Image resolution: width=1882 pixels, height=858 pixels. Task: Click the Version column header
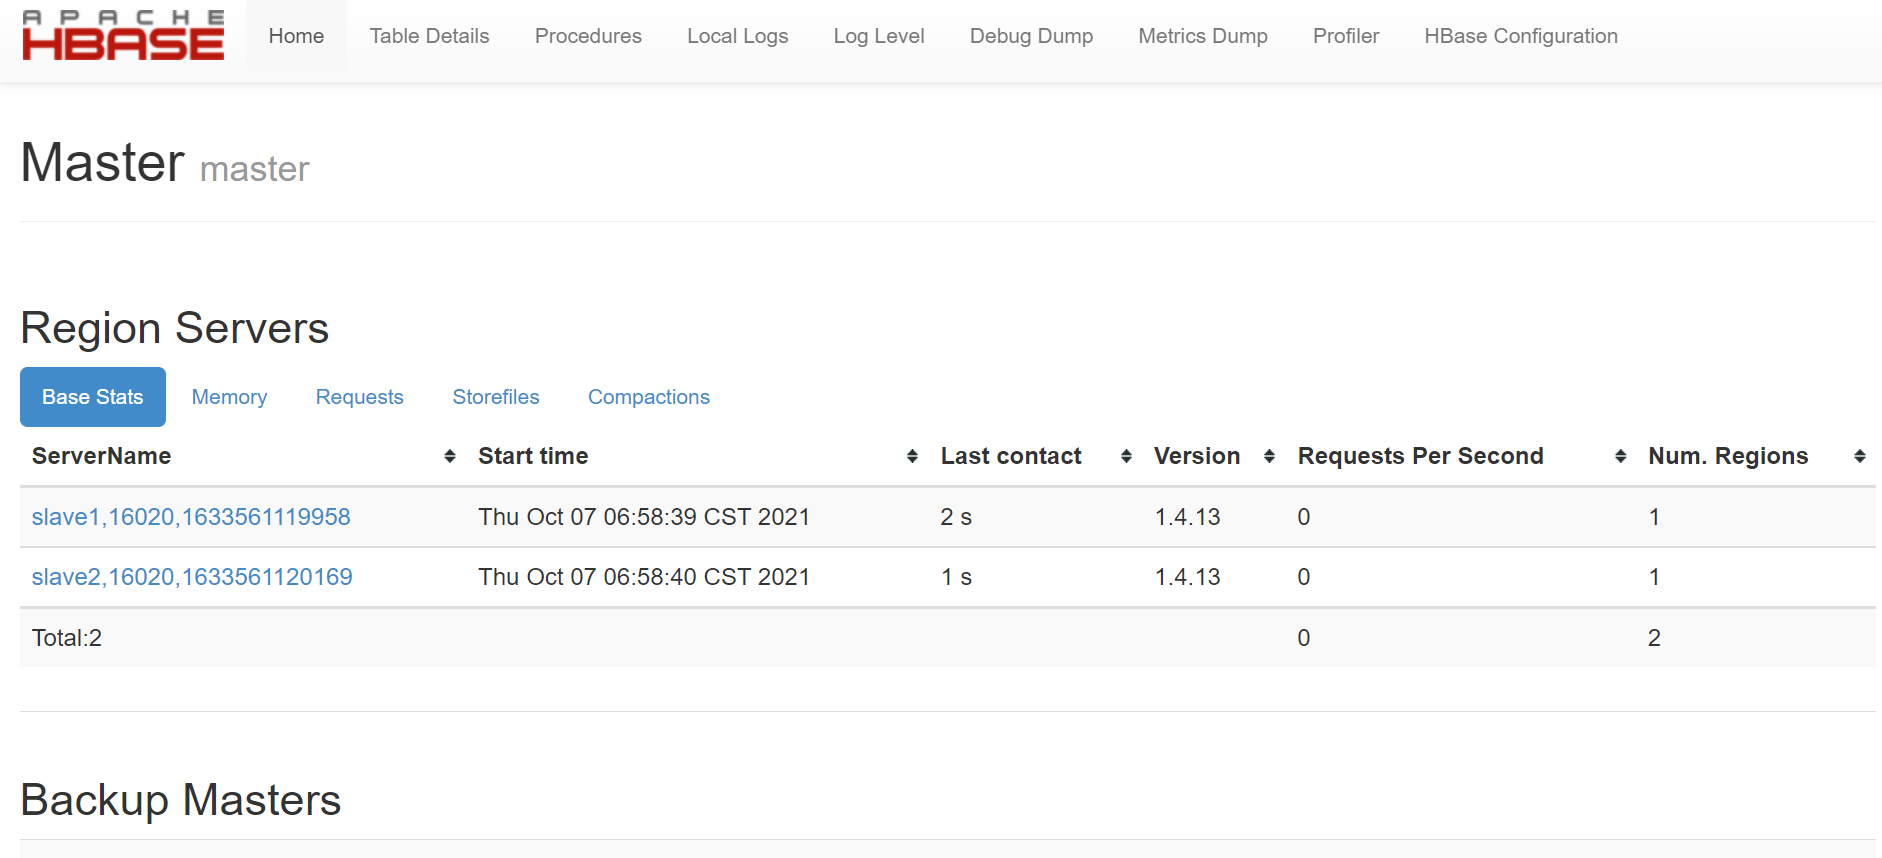[x=1197, y=456]
